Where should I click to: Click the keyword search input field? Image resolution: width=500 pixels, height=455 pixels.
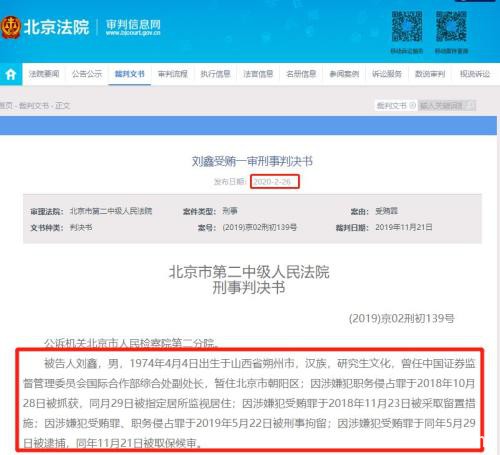click(441, 106)
